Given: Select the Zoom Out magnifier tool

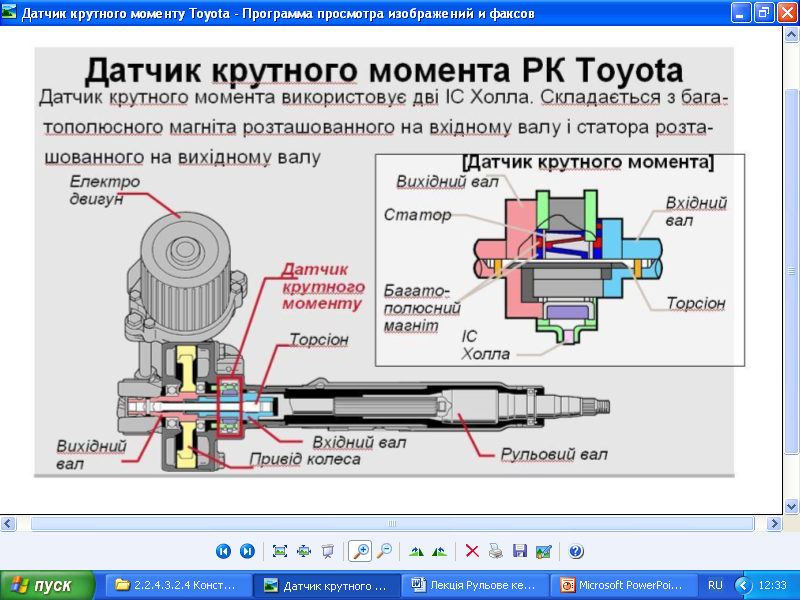Looking at the screenshot, I should [x=384, y=551].
